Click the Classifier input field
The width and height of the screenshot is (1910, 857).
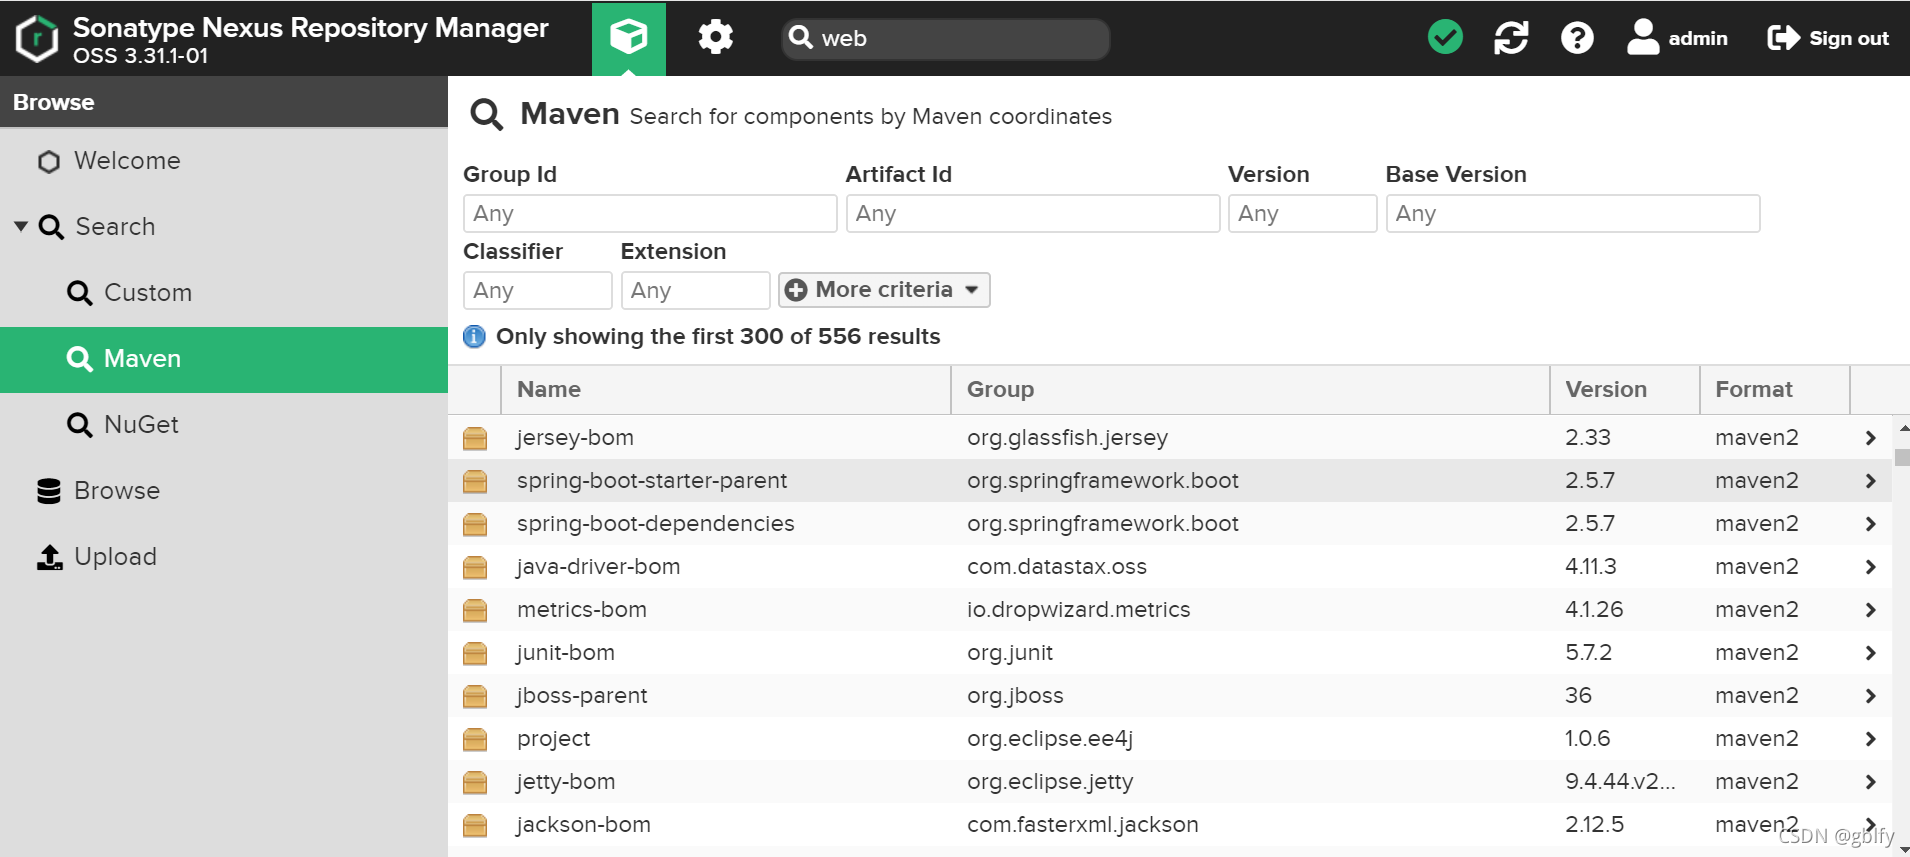click(538, 290)
